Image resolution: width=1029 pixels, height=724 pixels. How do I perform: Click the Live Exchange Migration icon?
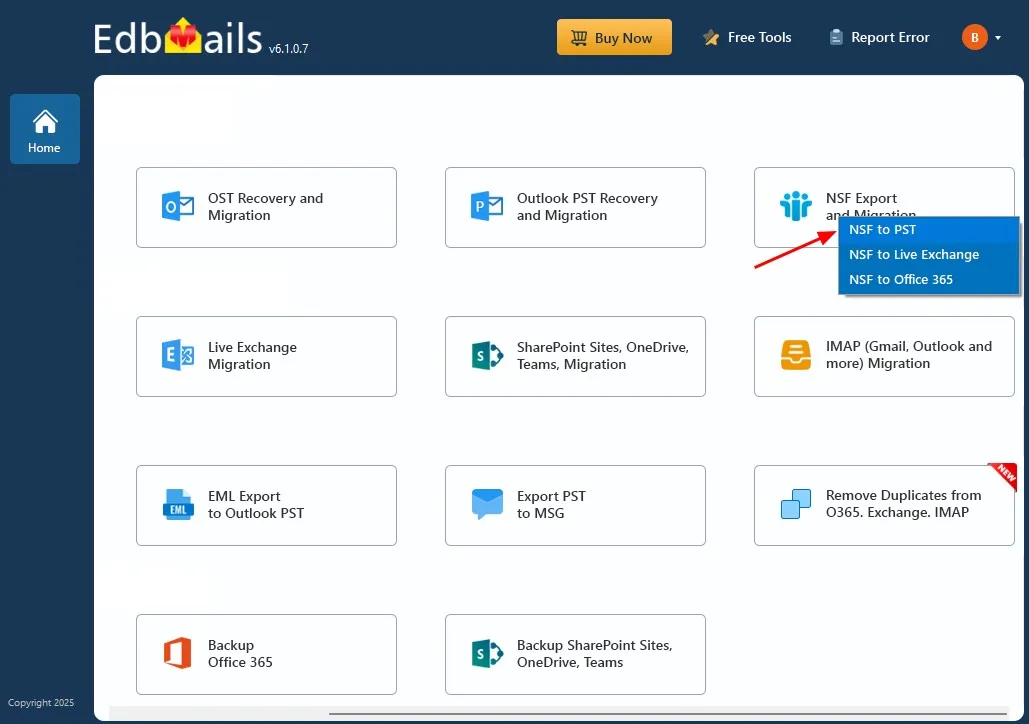177,356
